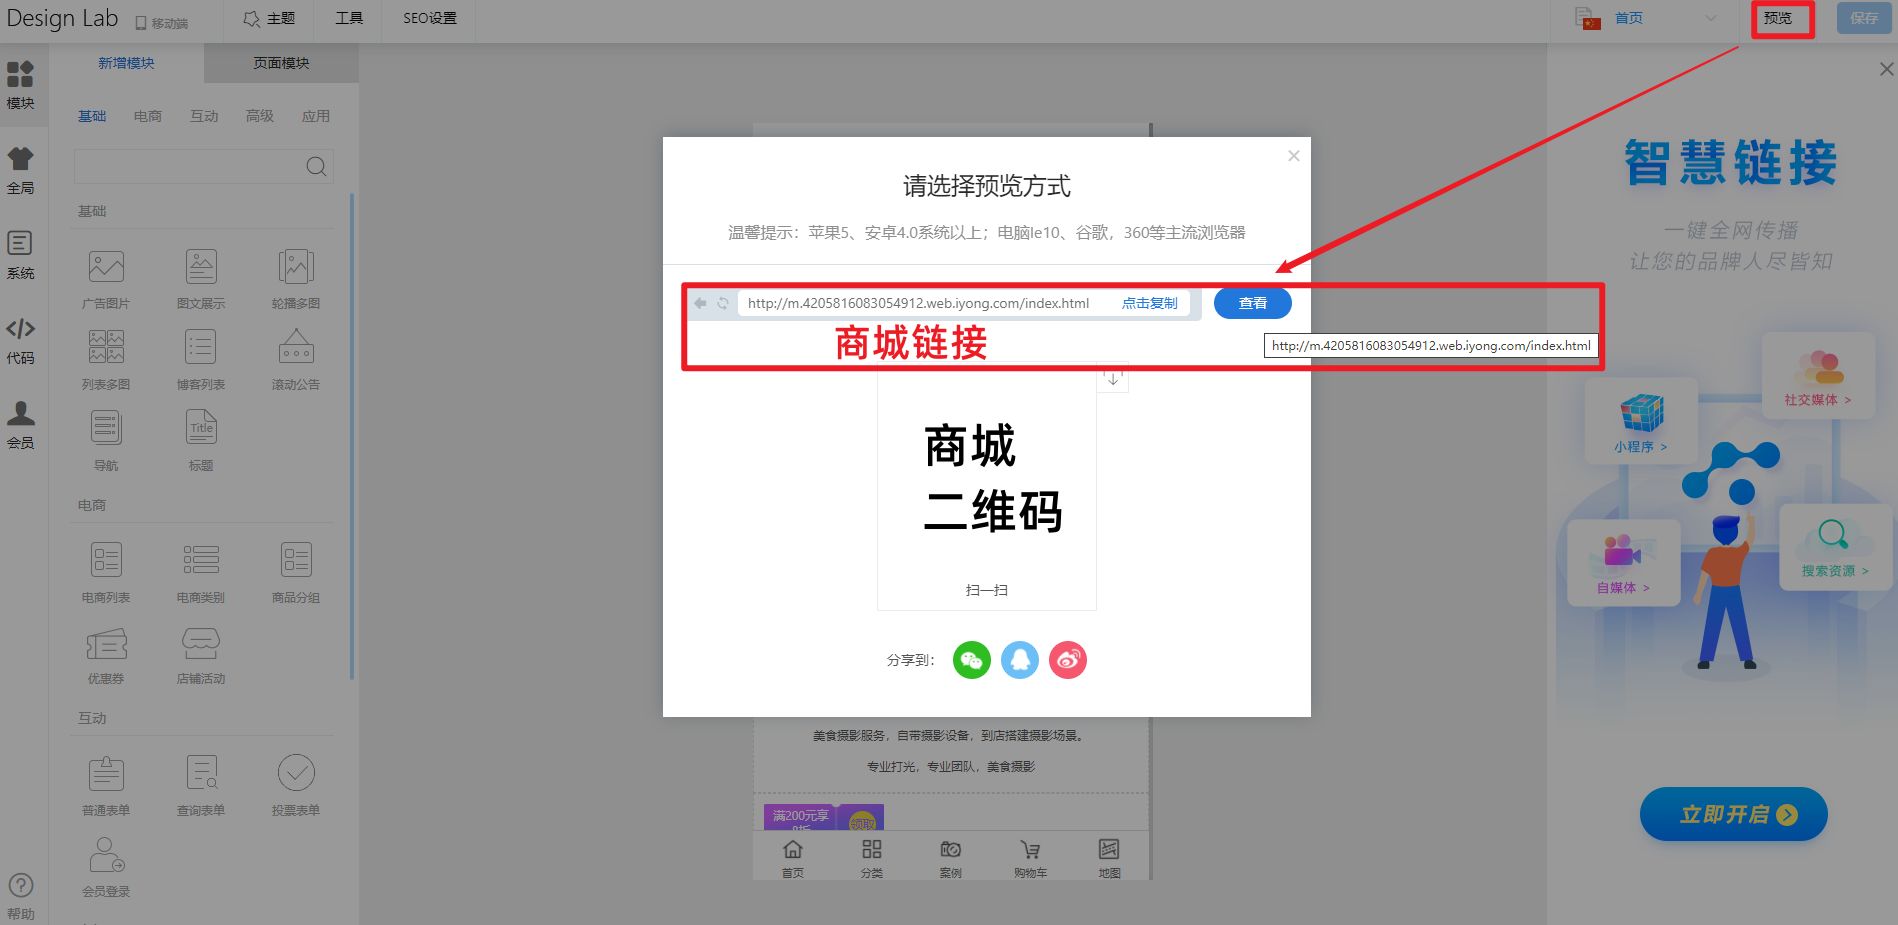Open the 代码 sidebar section
This screenshot has height=925, width=1898.
click(x=20, y=340)
